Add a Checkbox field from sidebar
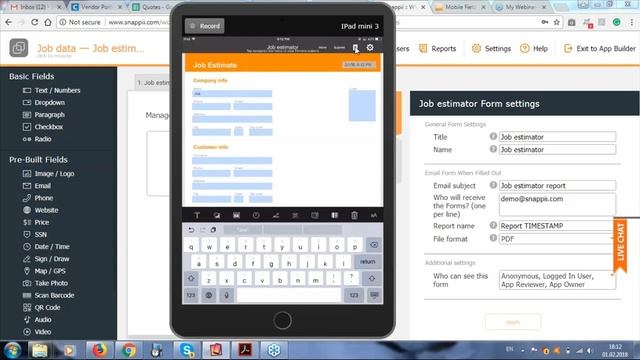This screenshot has width=640, height=360. tap(43, 127)
